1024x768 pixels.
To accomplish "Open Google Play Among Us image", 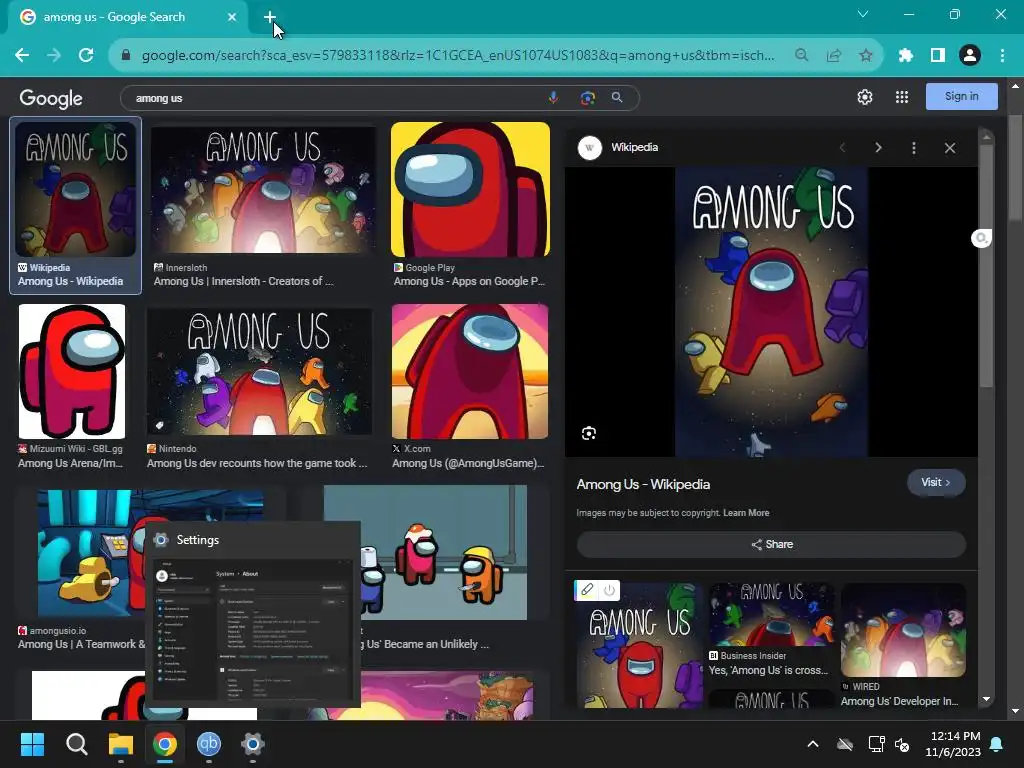I will pos(470,189).
